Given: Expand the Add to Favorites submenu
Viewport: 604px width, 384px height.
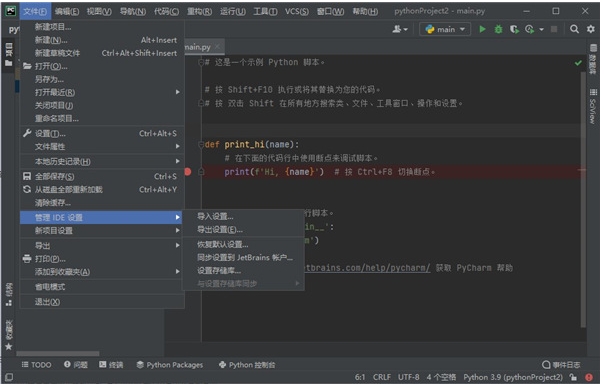Looking at the screenshot, I should tap(102, 272).
